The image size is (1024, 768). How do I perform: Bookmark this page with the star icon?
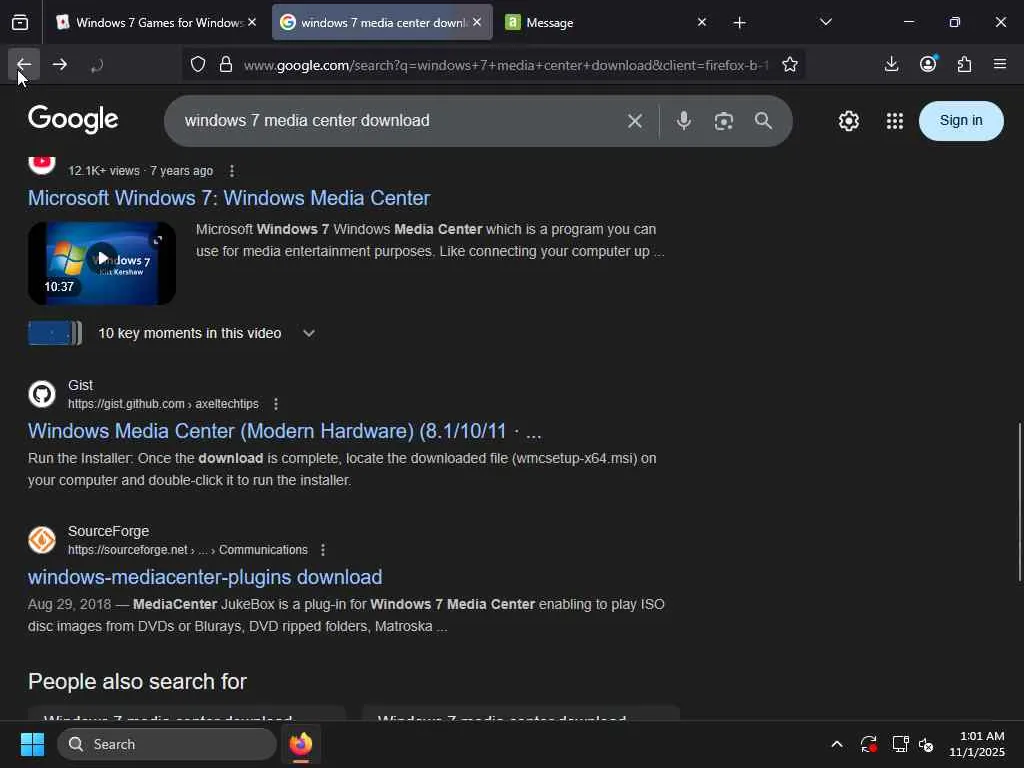click(790, 65)
